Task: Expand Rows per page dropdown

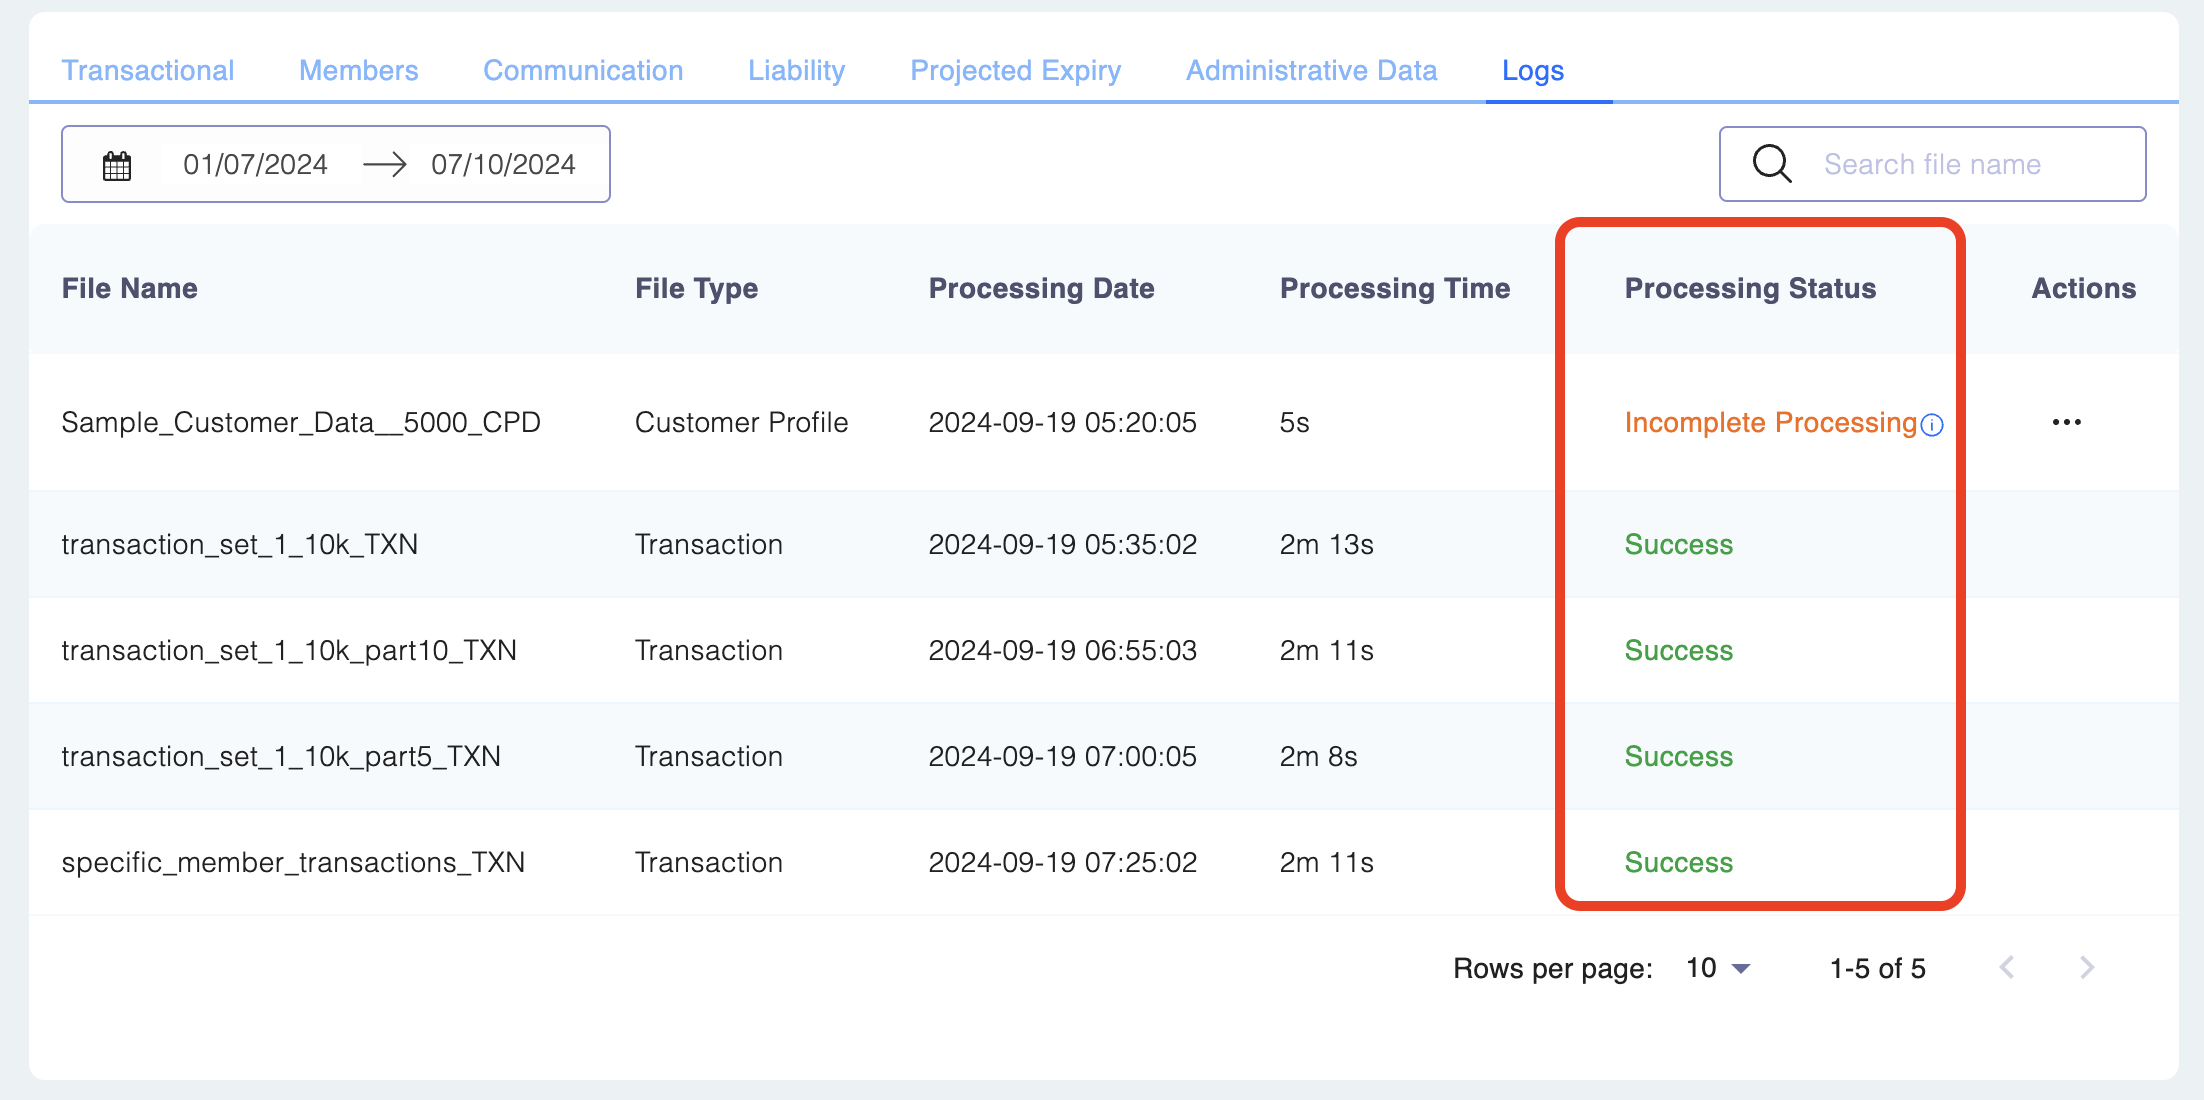Action: pos(1718,968)
